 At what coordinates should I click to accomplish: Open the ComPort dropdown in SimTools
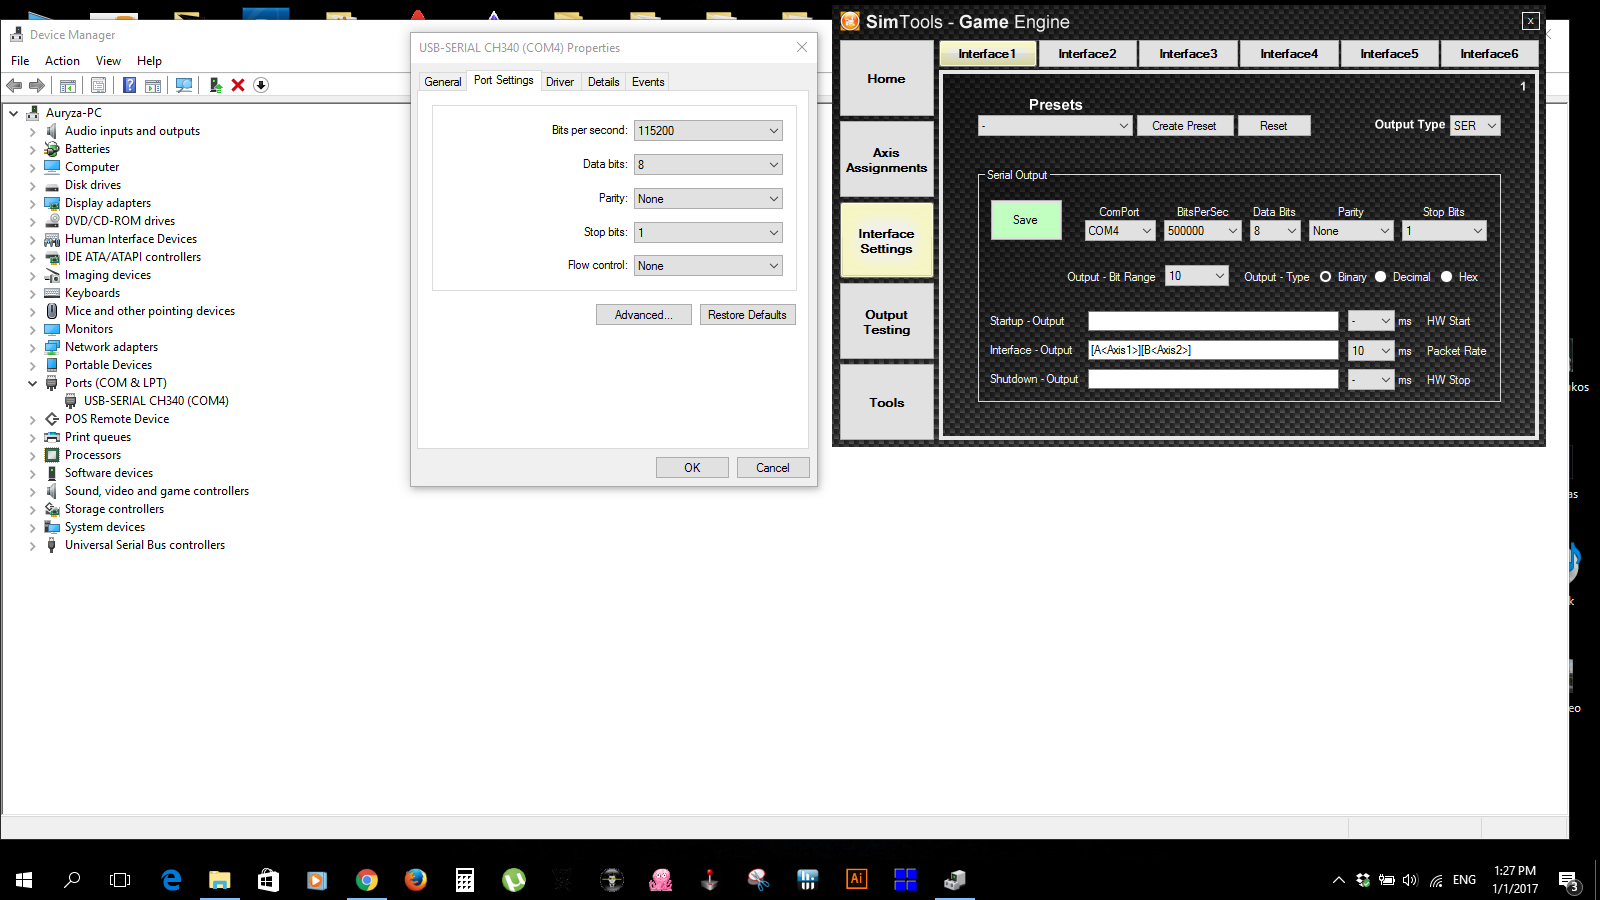pyautogui.click(x=1120, y=231)
